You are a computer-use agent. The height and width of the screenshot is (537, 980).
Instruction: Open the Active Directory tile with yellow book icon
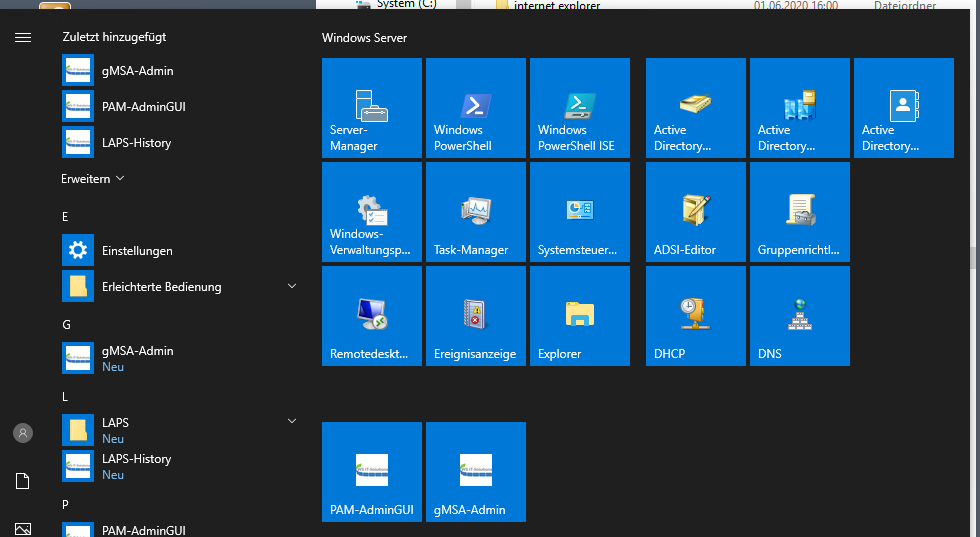click(x=696, y=108)
